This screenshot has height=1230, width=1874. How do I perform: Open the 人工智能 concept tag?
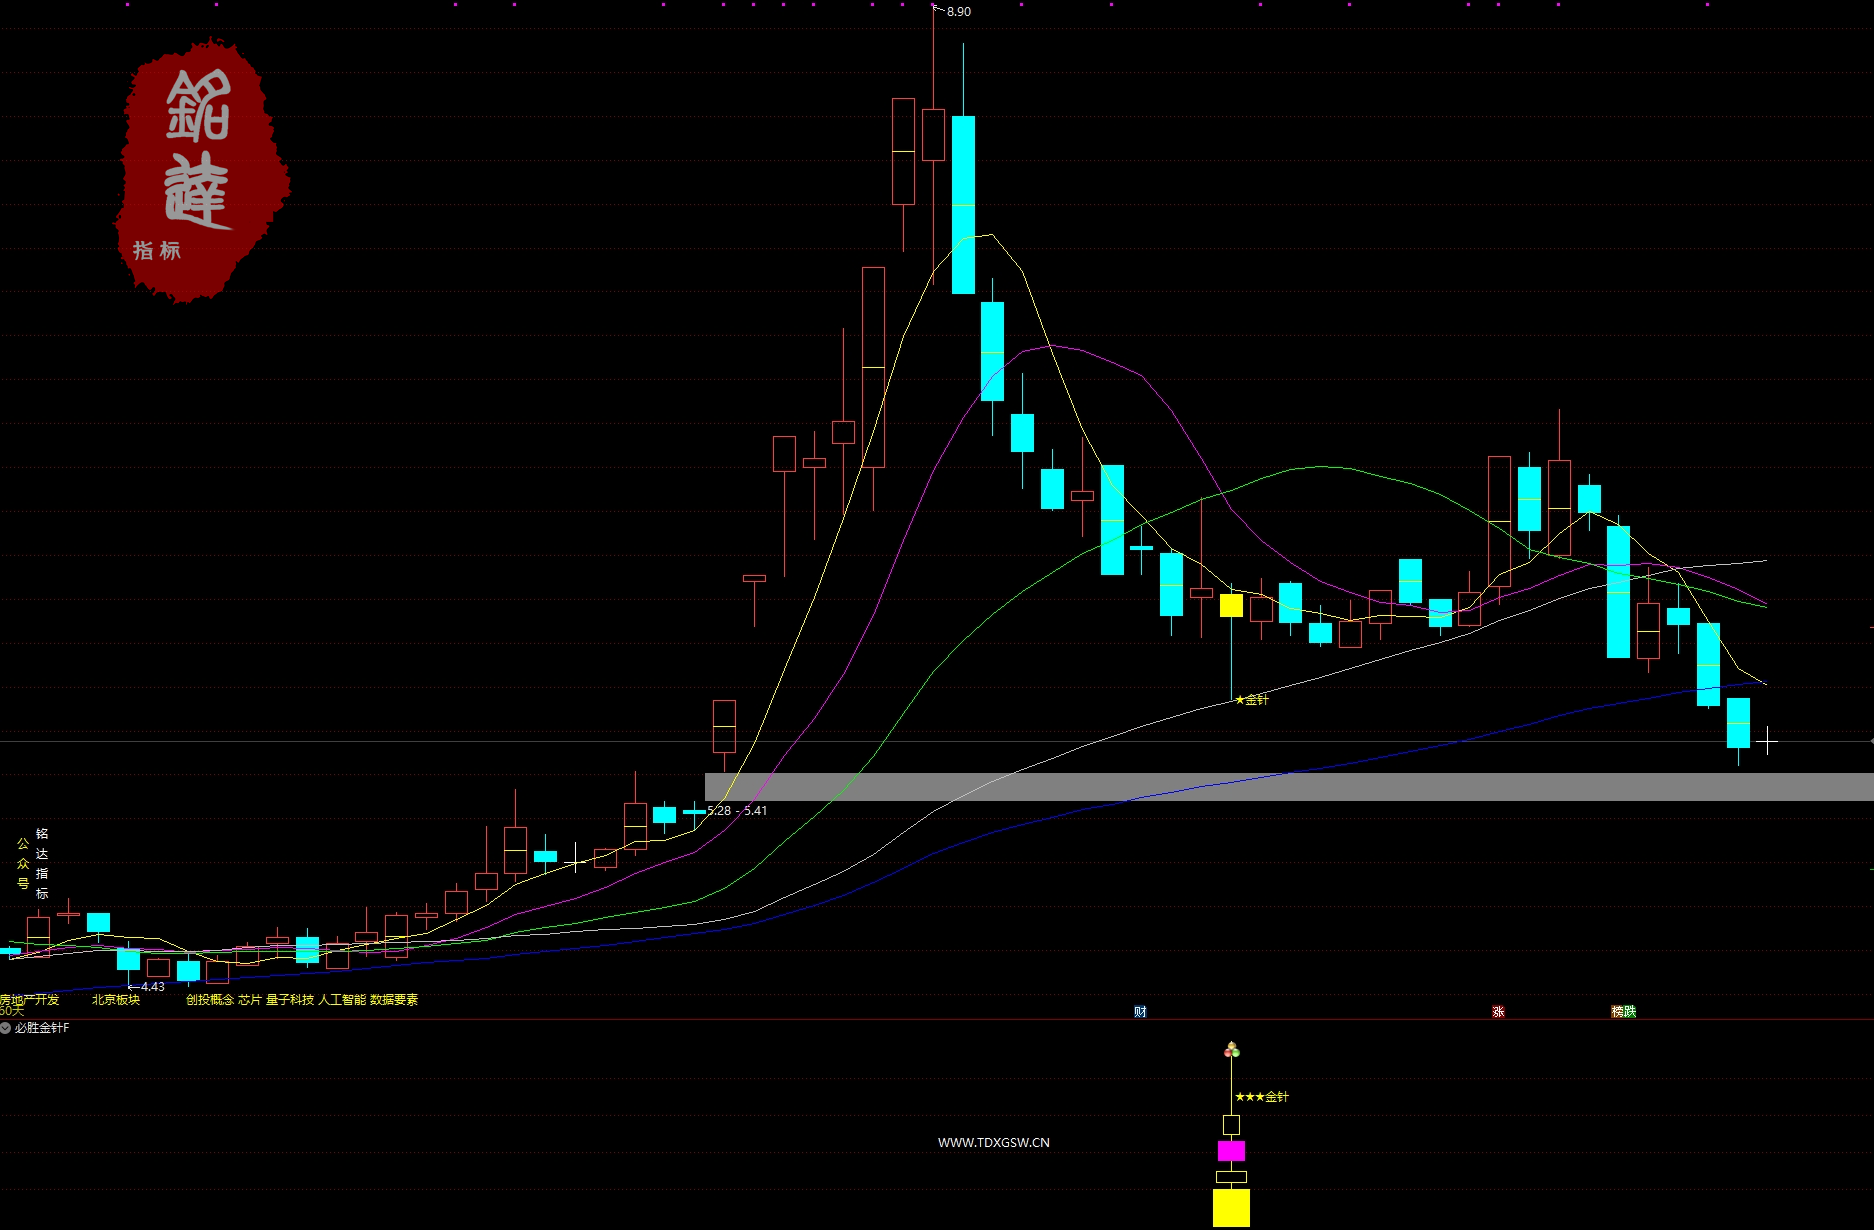coord(342,999)
